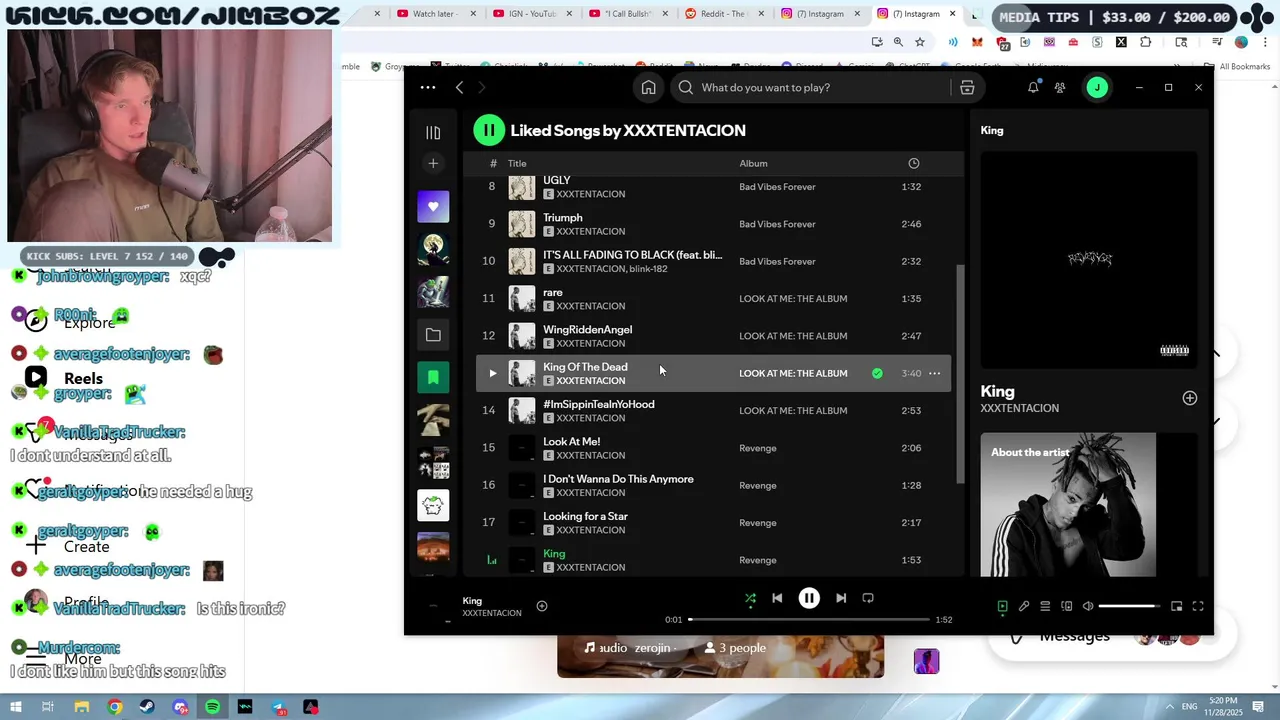This screenshot has width=1280, height=720.
Task: Bookmark this page with the star icon
Action: coord(919,42)
